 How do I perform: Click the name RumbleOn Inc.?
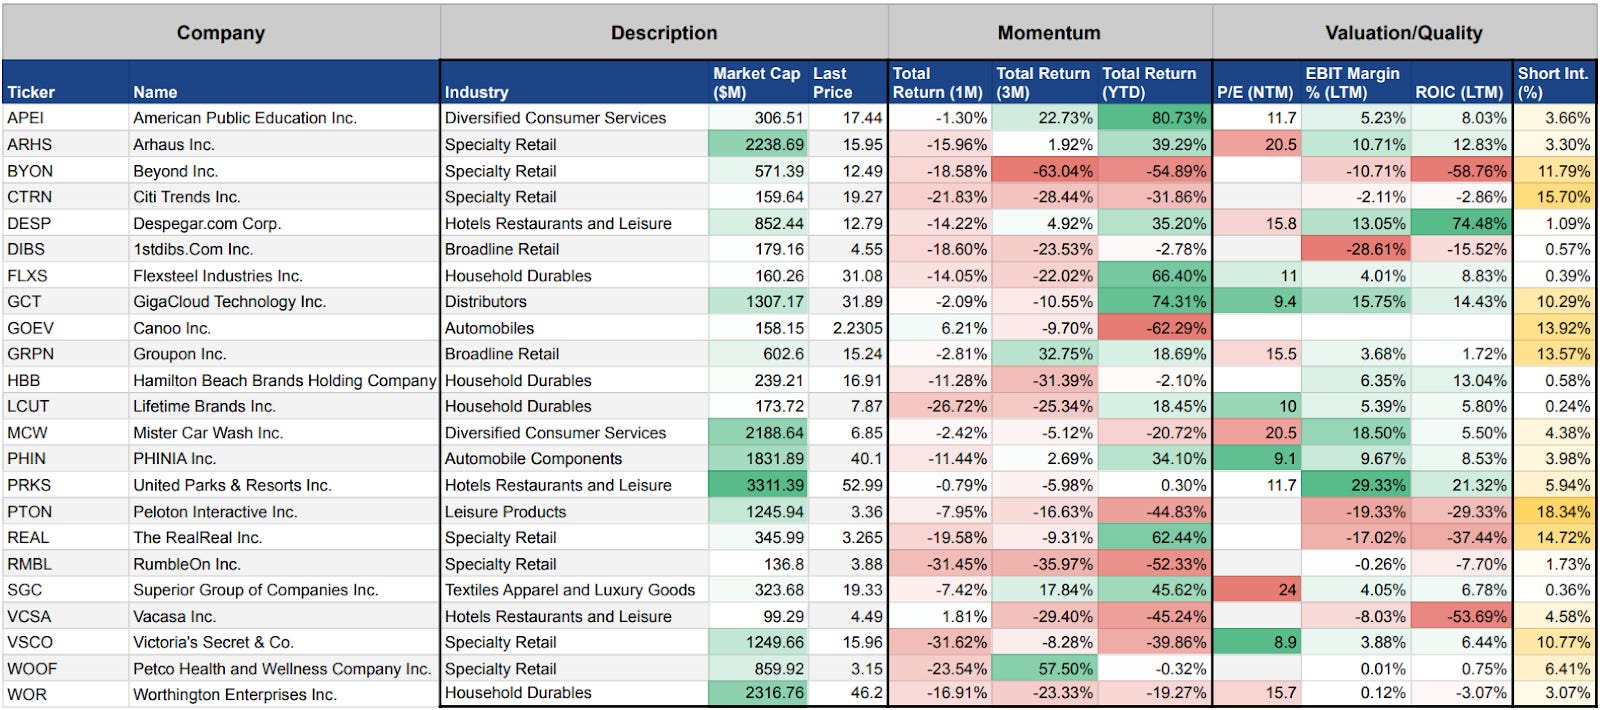pos(187,564)
